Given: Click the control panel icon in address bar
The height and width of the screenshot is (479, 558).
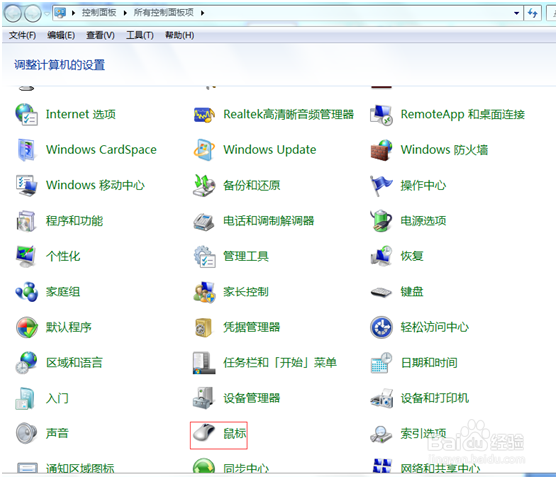Looking at the screenshot, I should coord(60,13).
